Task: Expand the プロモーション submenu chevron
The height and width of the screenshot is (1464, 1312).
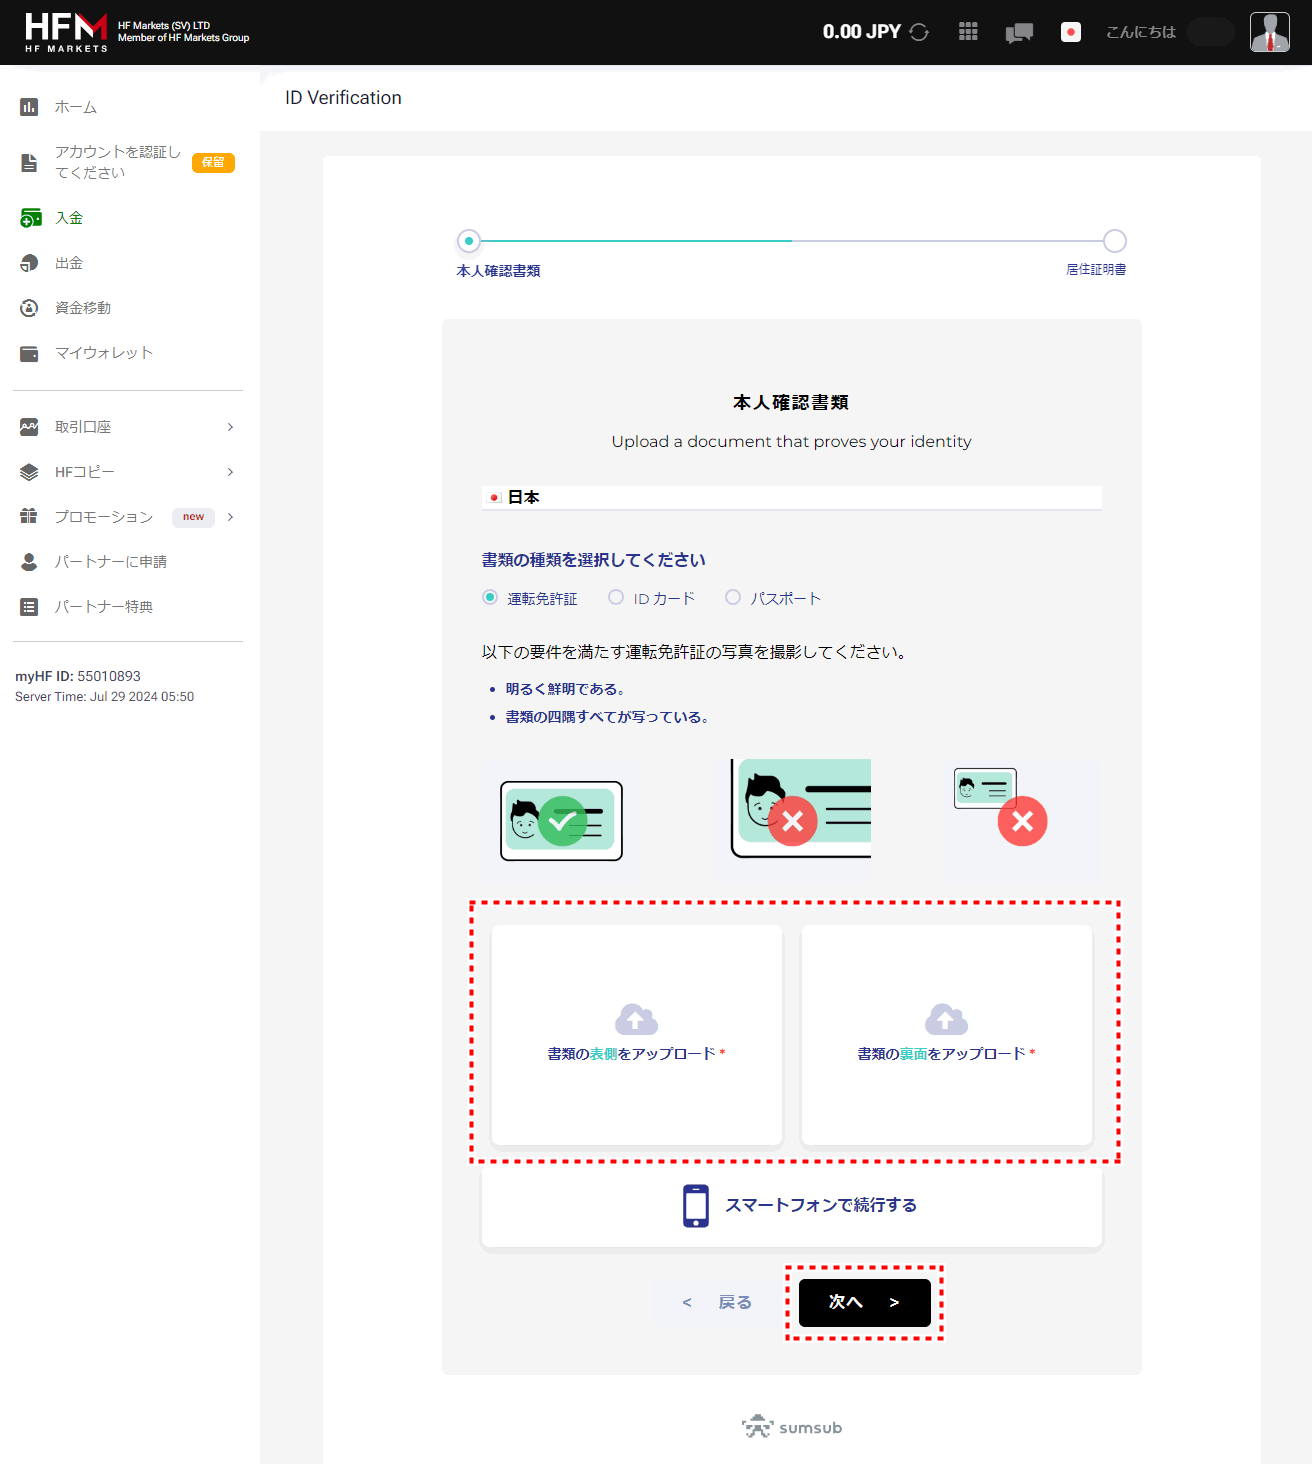Action: [x=230, y=517]
